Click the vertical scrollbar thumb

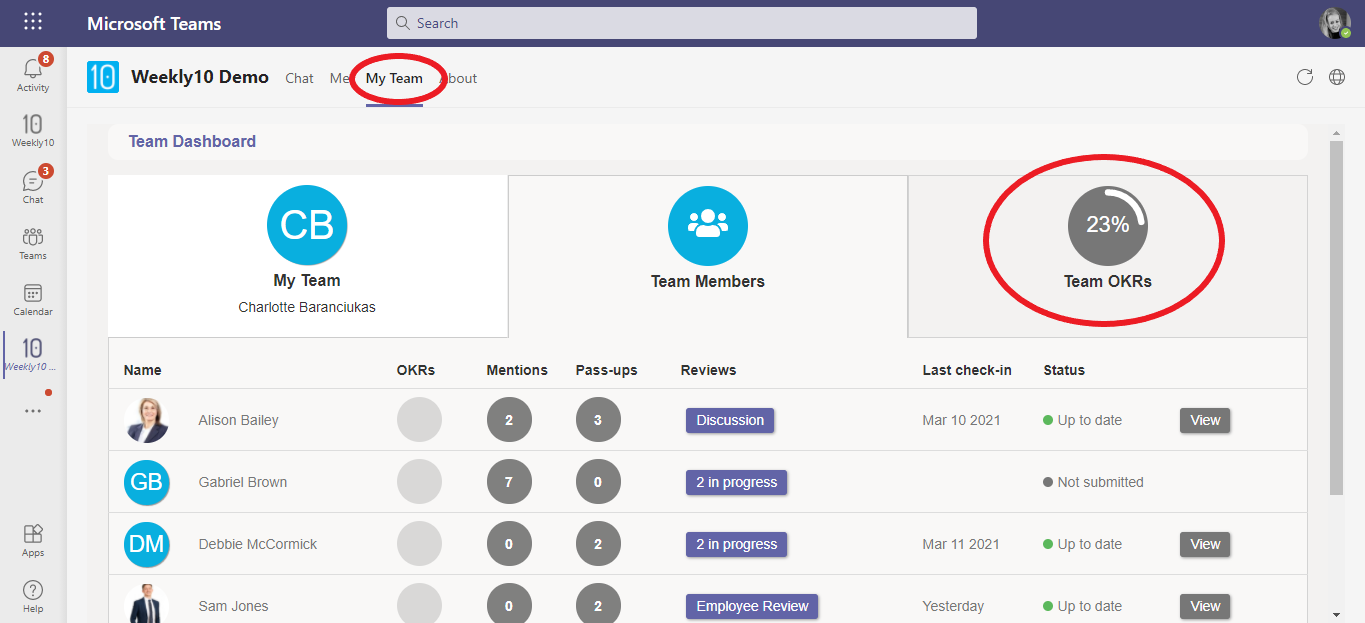[1336, 318]
